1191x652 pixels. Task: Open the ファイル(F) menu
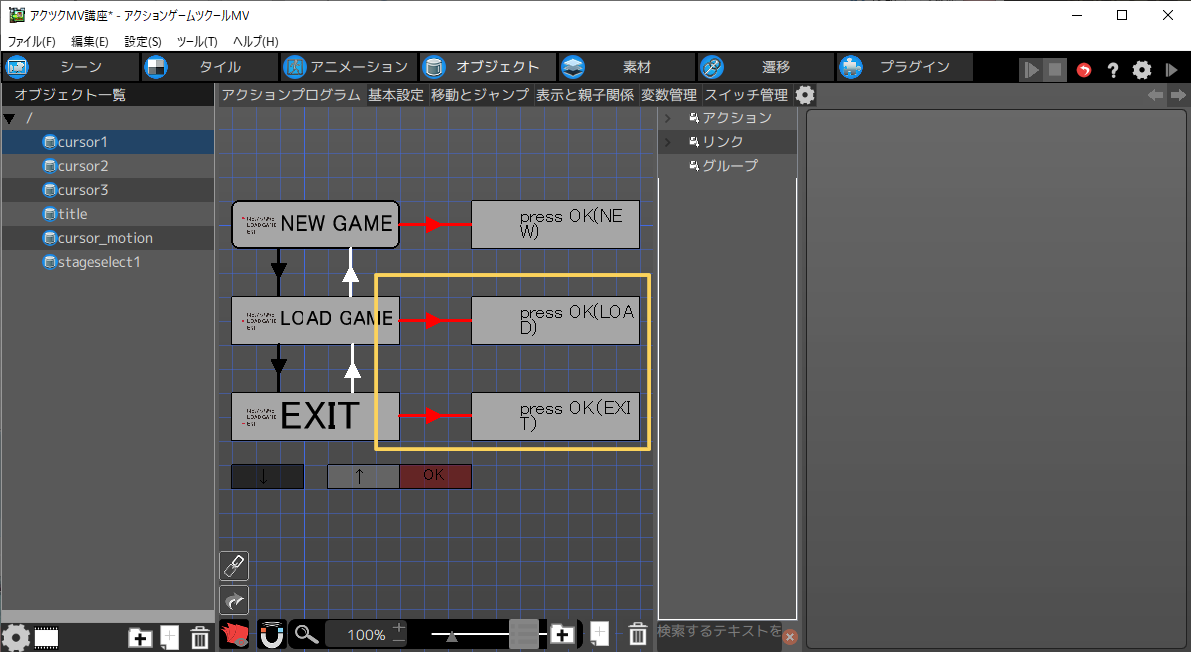click(32, 41)
